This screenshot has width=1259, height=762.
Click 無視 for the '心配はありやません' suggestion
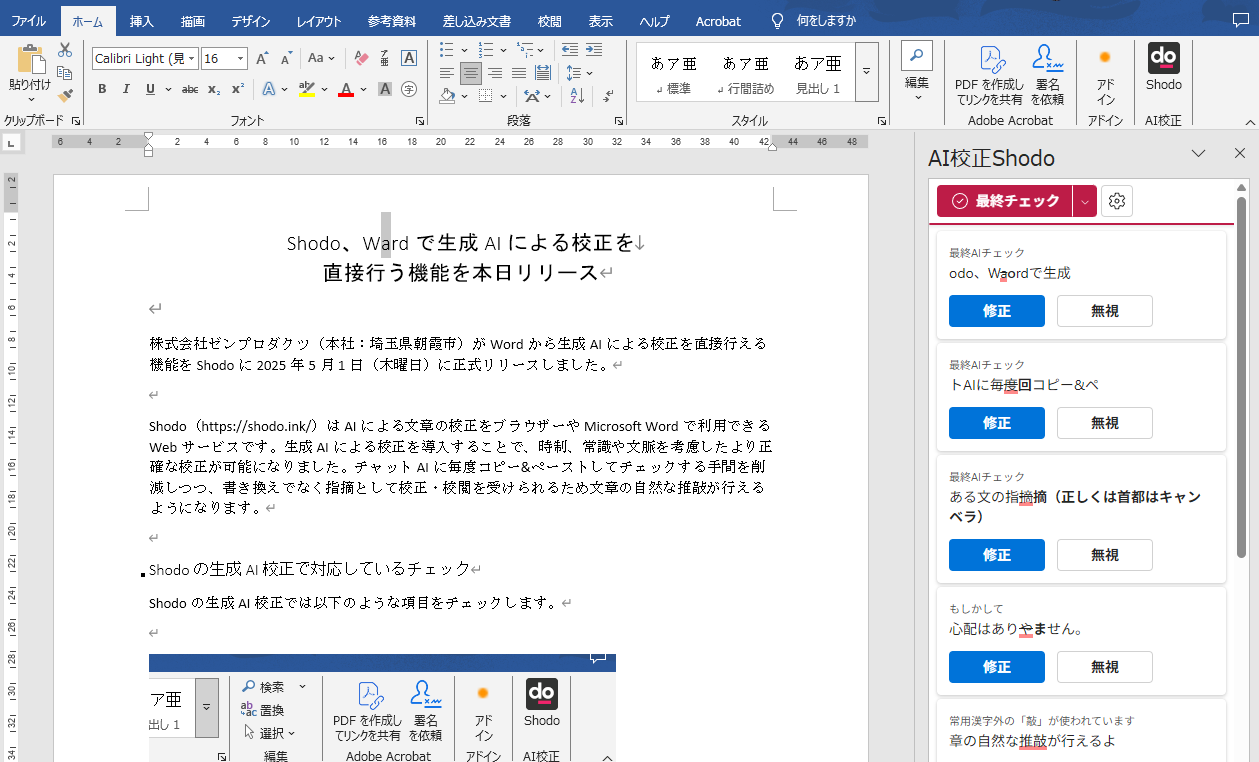(x=1104, y=667)
